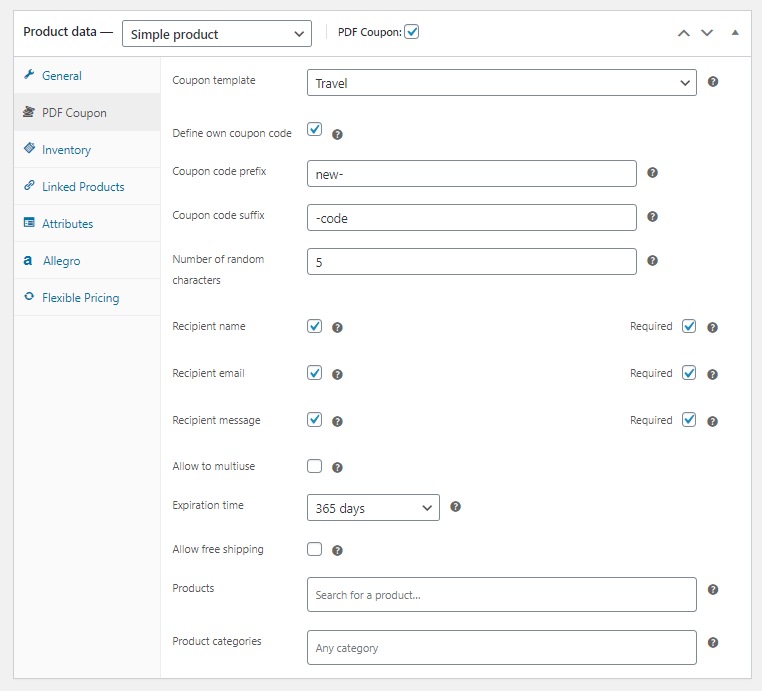This screenshot has height=691, width=762.
Task: Enable the Allow free shipping checkbox
Action: [x=314, y=549]
